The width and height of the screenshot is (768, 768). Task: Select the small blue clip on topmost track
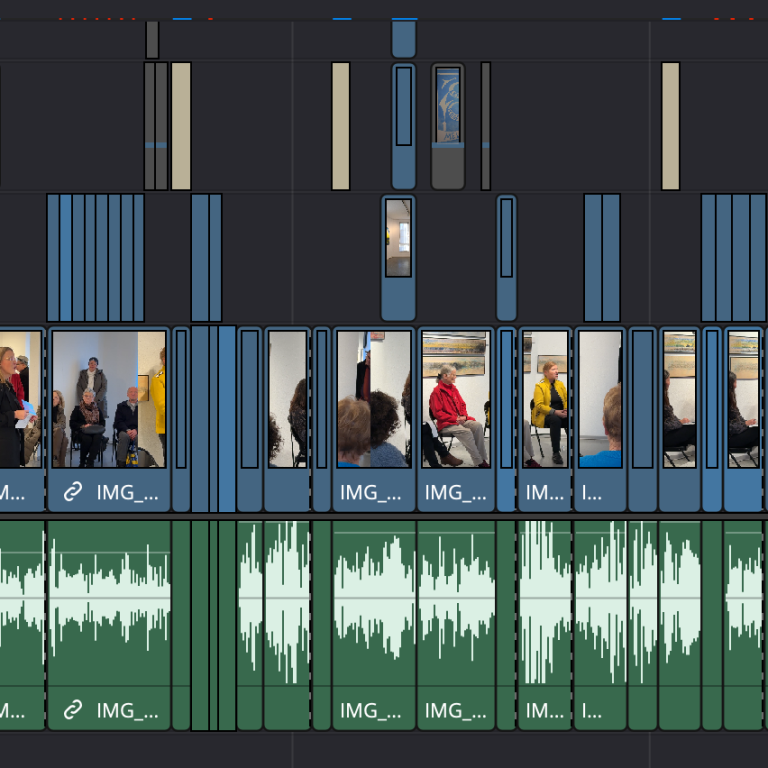tap(403, 40)
